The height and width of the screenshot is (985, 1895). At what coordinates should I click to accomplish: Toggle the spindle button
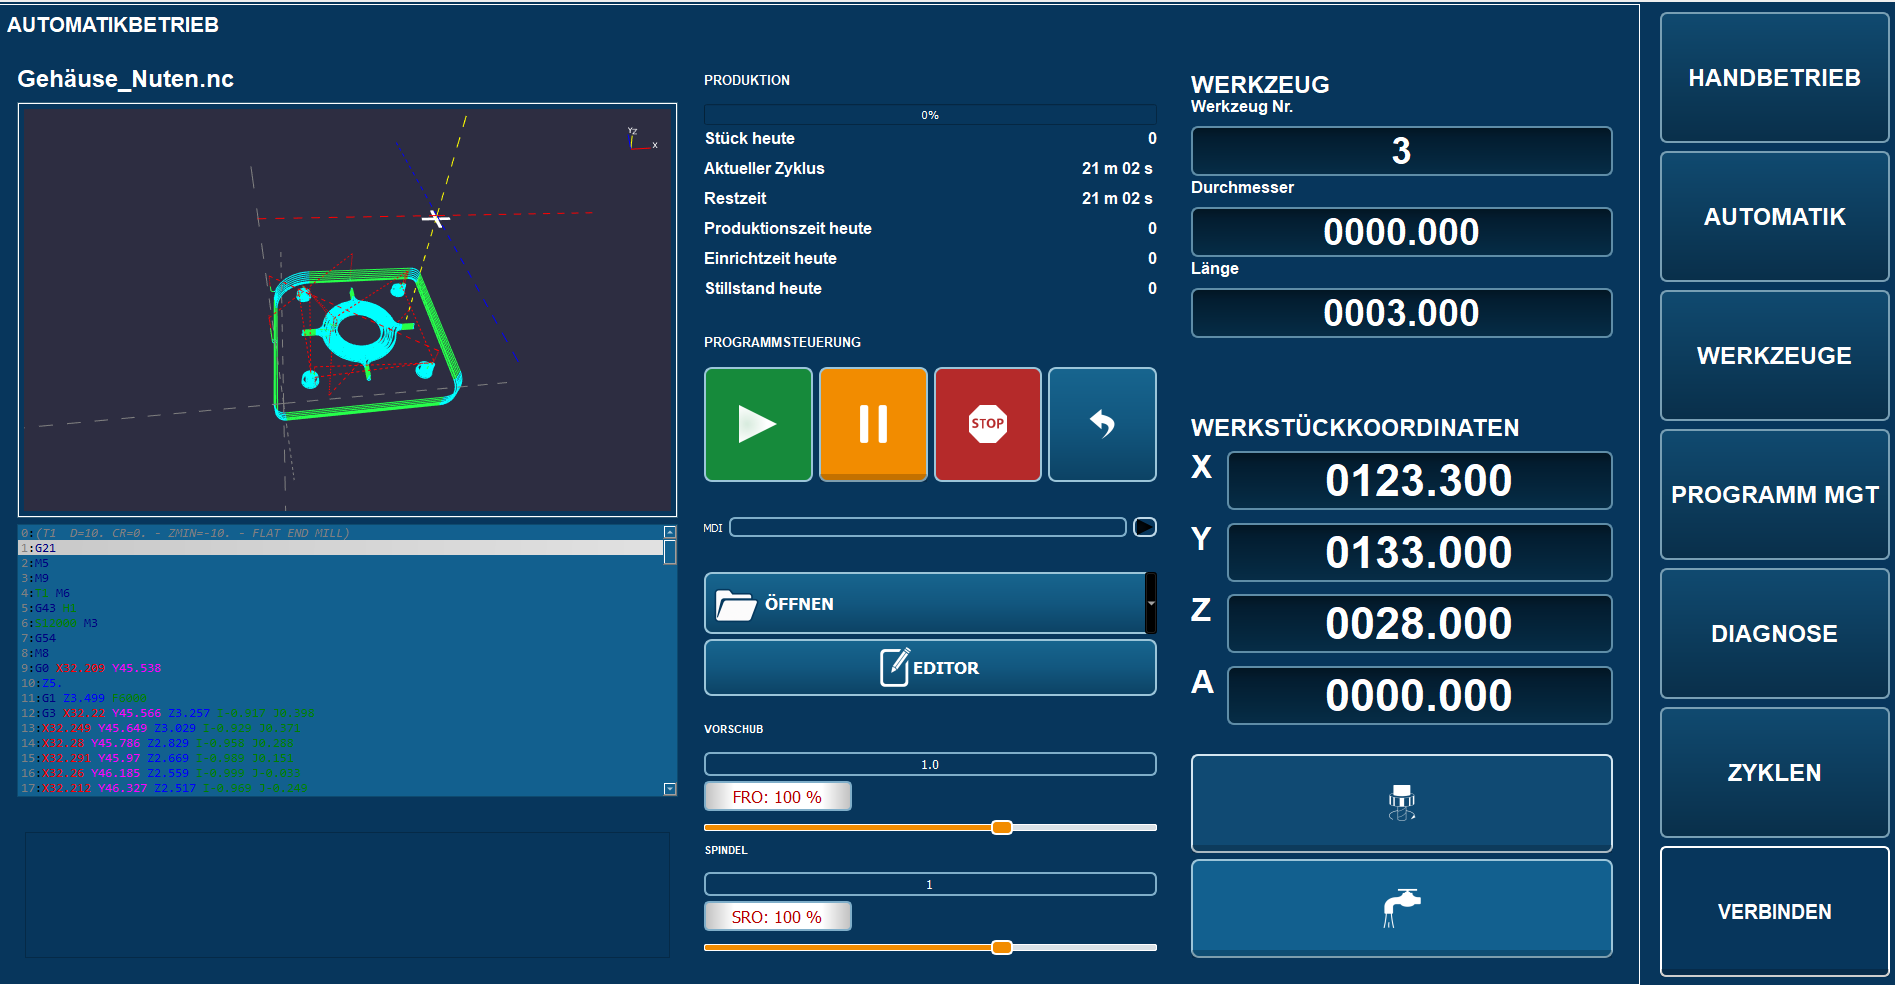click(1401, 803)
